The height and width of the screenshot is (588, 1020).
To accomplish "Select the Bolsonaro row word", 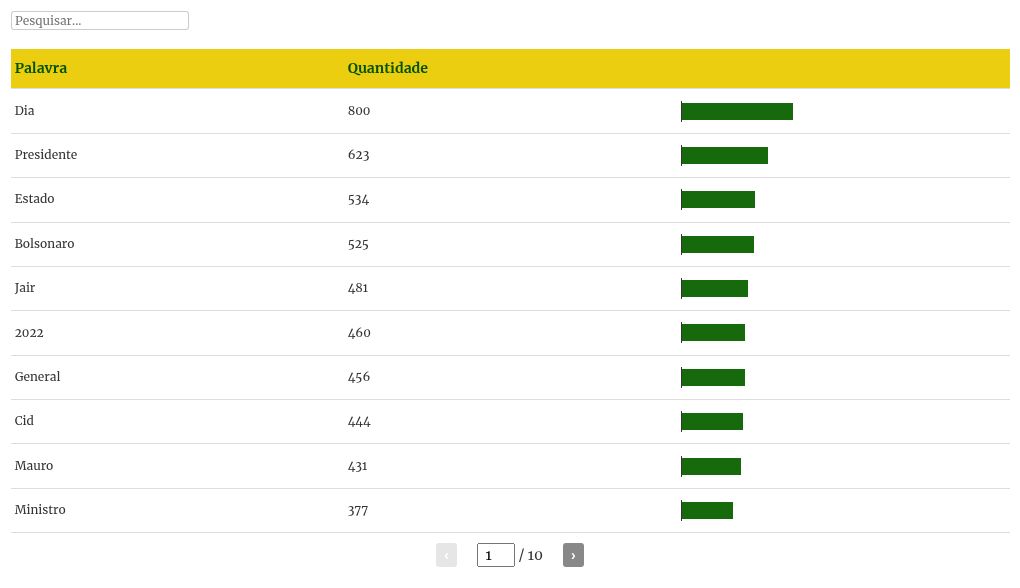I will 44,244.
